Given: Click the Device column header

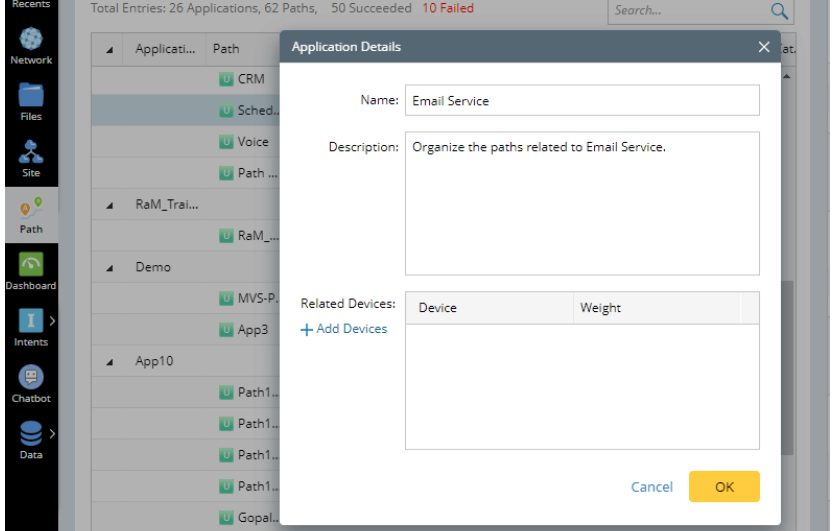Looking at the screenshot, I should (490, 308).
